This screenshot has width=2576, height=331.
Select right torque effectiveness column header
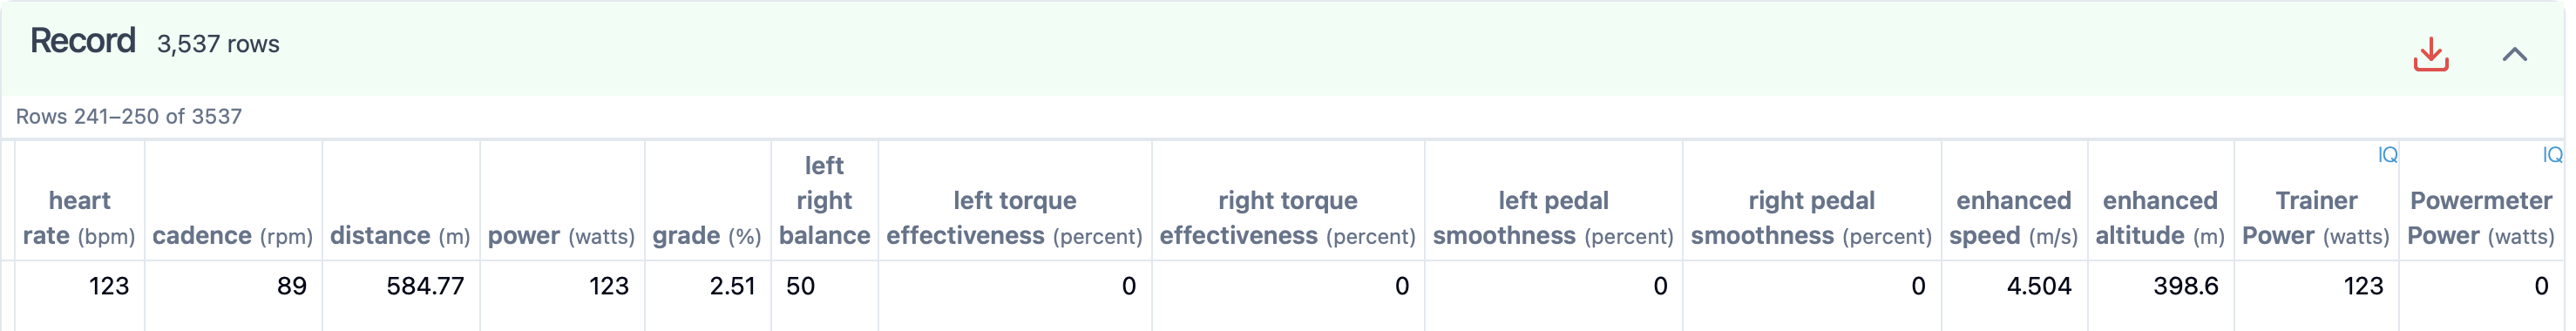(1288, 218)
